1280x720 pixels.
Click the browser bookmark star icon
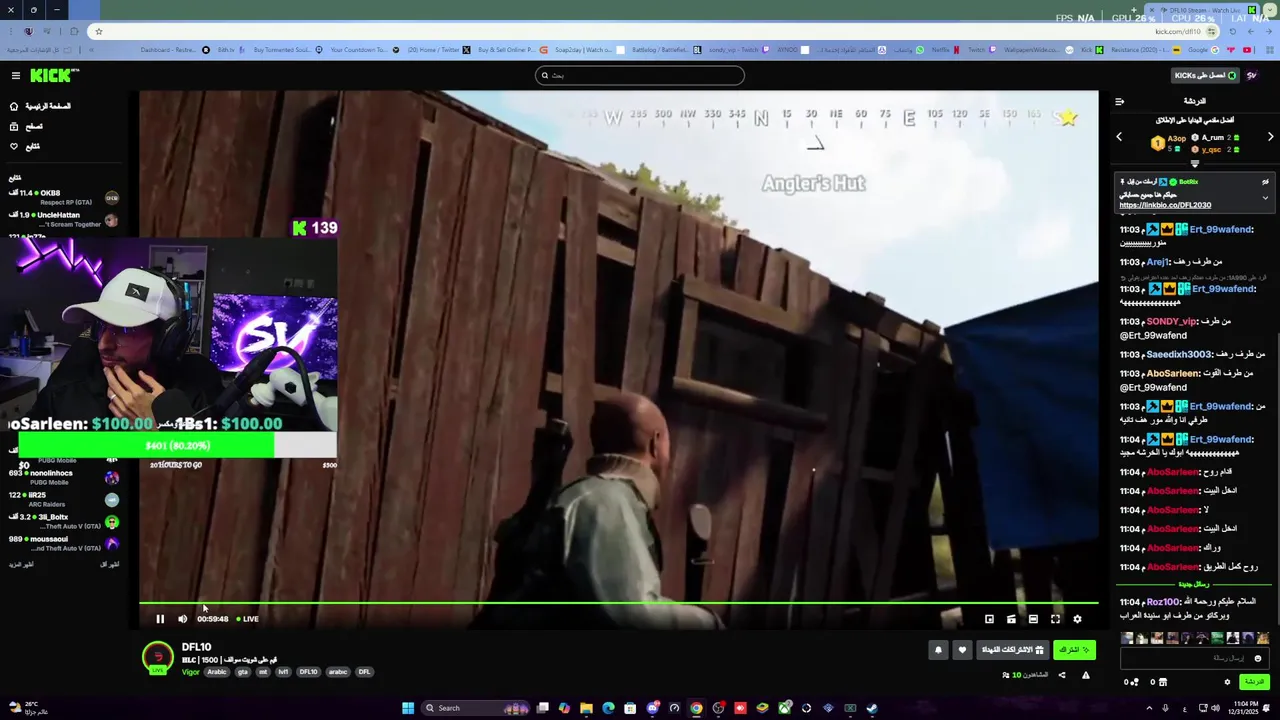pyautogui.click(x=98, y=31)
